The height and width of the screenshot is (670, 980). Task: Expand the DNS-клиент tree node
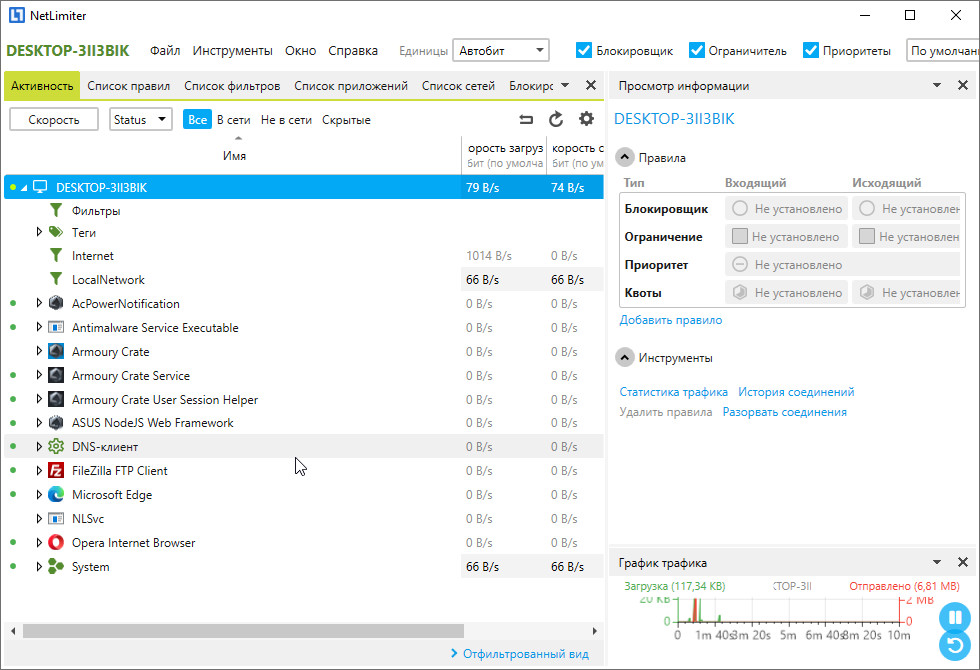[40, 447]
